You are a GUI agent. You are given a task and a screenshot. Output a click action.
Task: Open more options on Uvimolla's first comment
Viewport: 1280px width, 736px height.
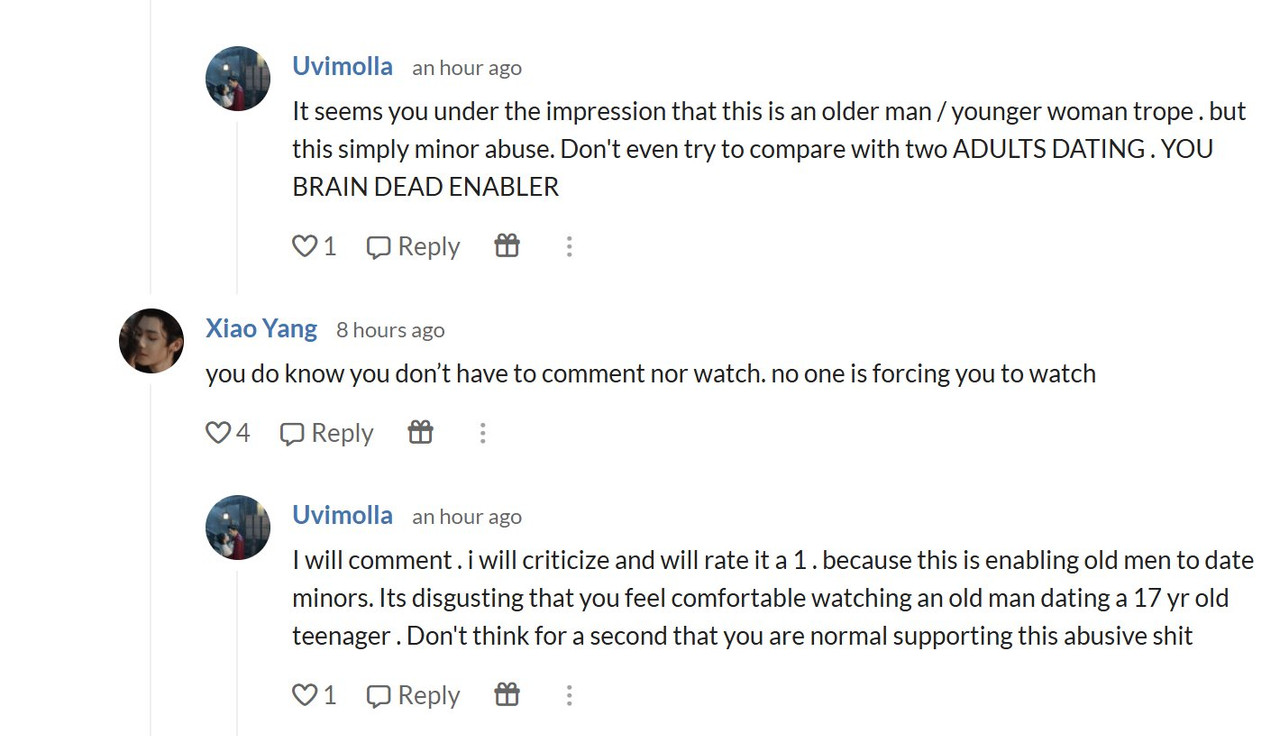[569, 246]
